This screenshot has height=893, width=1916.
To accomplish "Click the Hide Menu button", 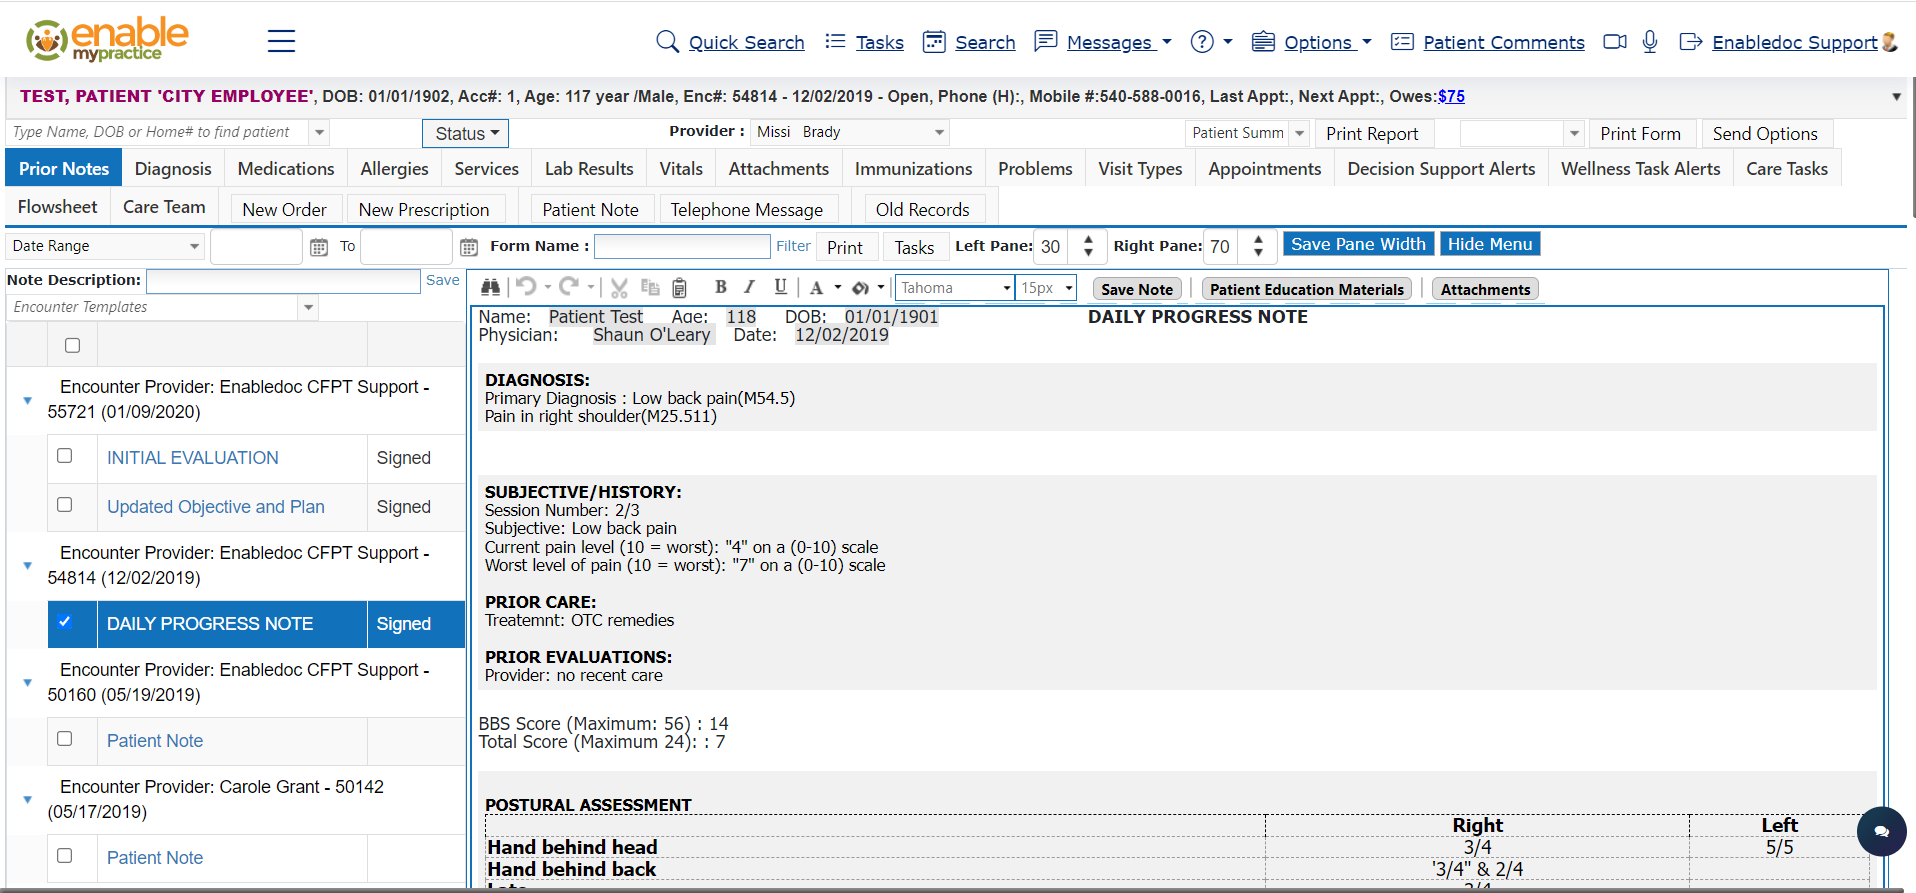I will (x=1489, y=244).
